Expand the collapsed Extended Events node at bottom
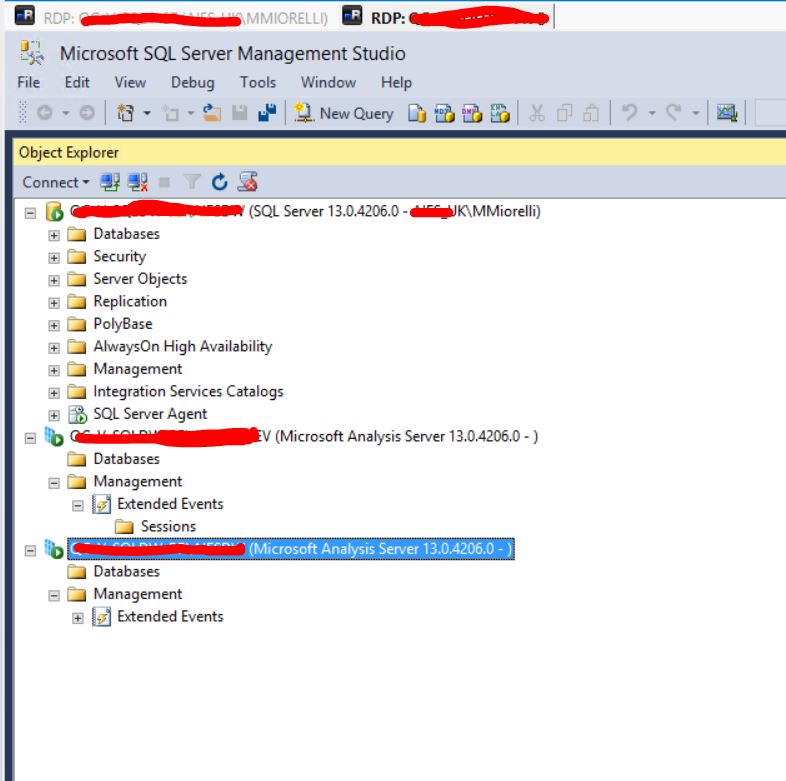The height and width of the screenshot is (781, 786). tap(77, 618)
